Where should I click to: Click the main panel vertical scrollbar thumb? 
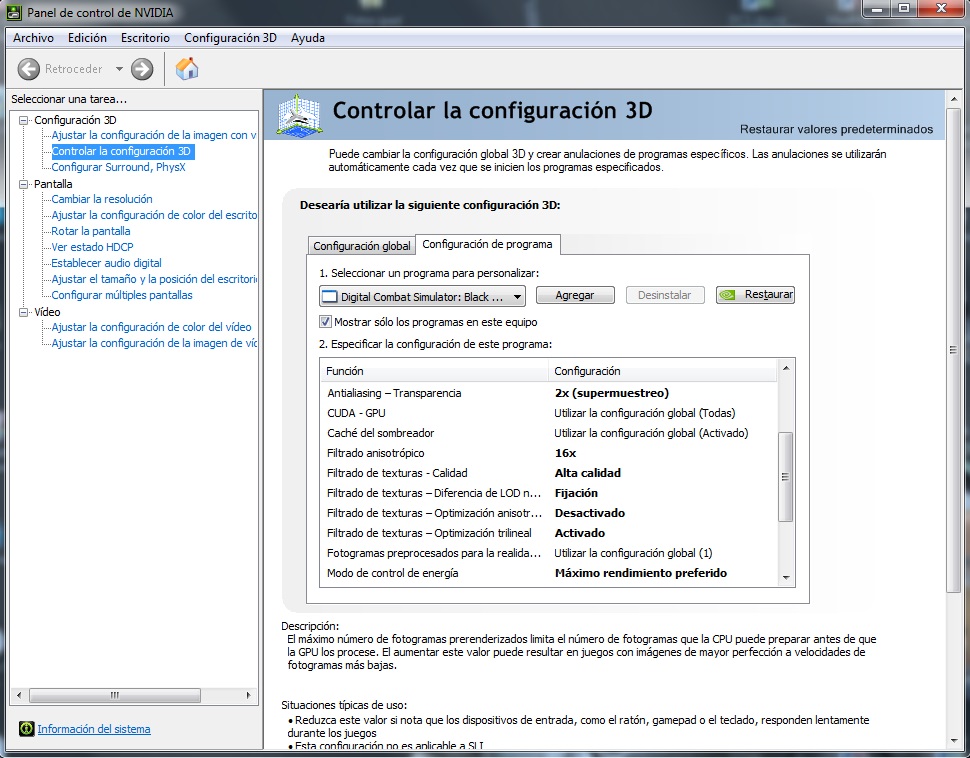pos(953,350)
